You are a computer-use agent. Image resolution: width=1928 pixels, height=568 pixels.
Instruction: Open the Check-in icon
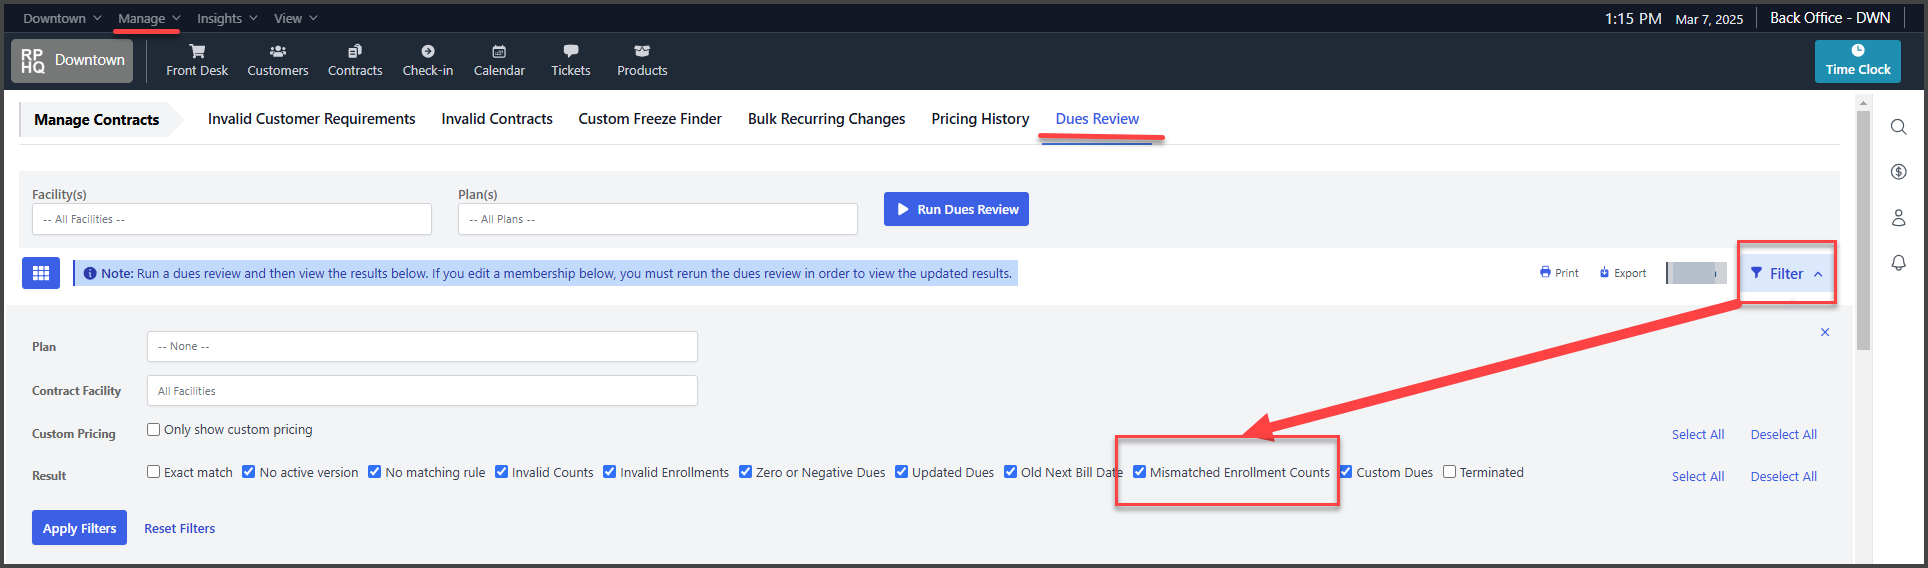point(428,51)
